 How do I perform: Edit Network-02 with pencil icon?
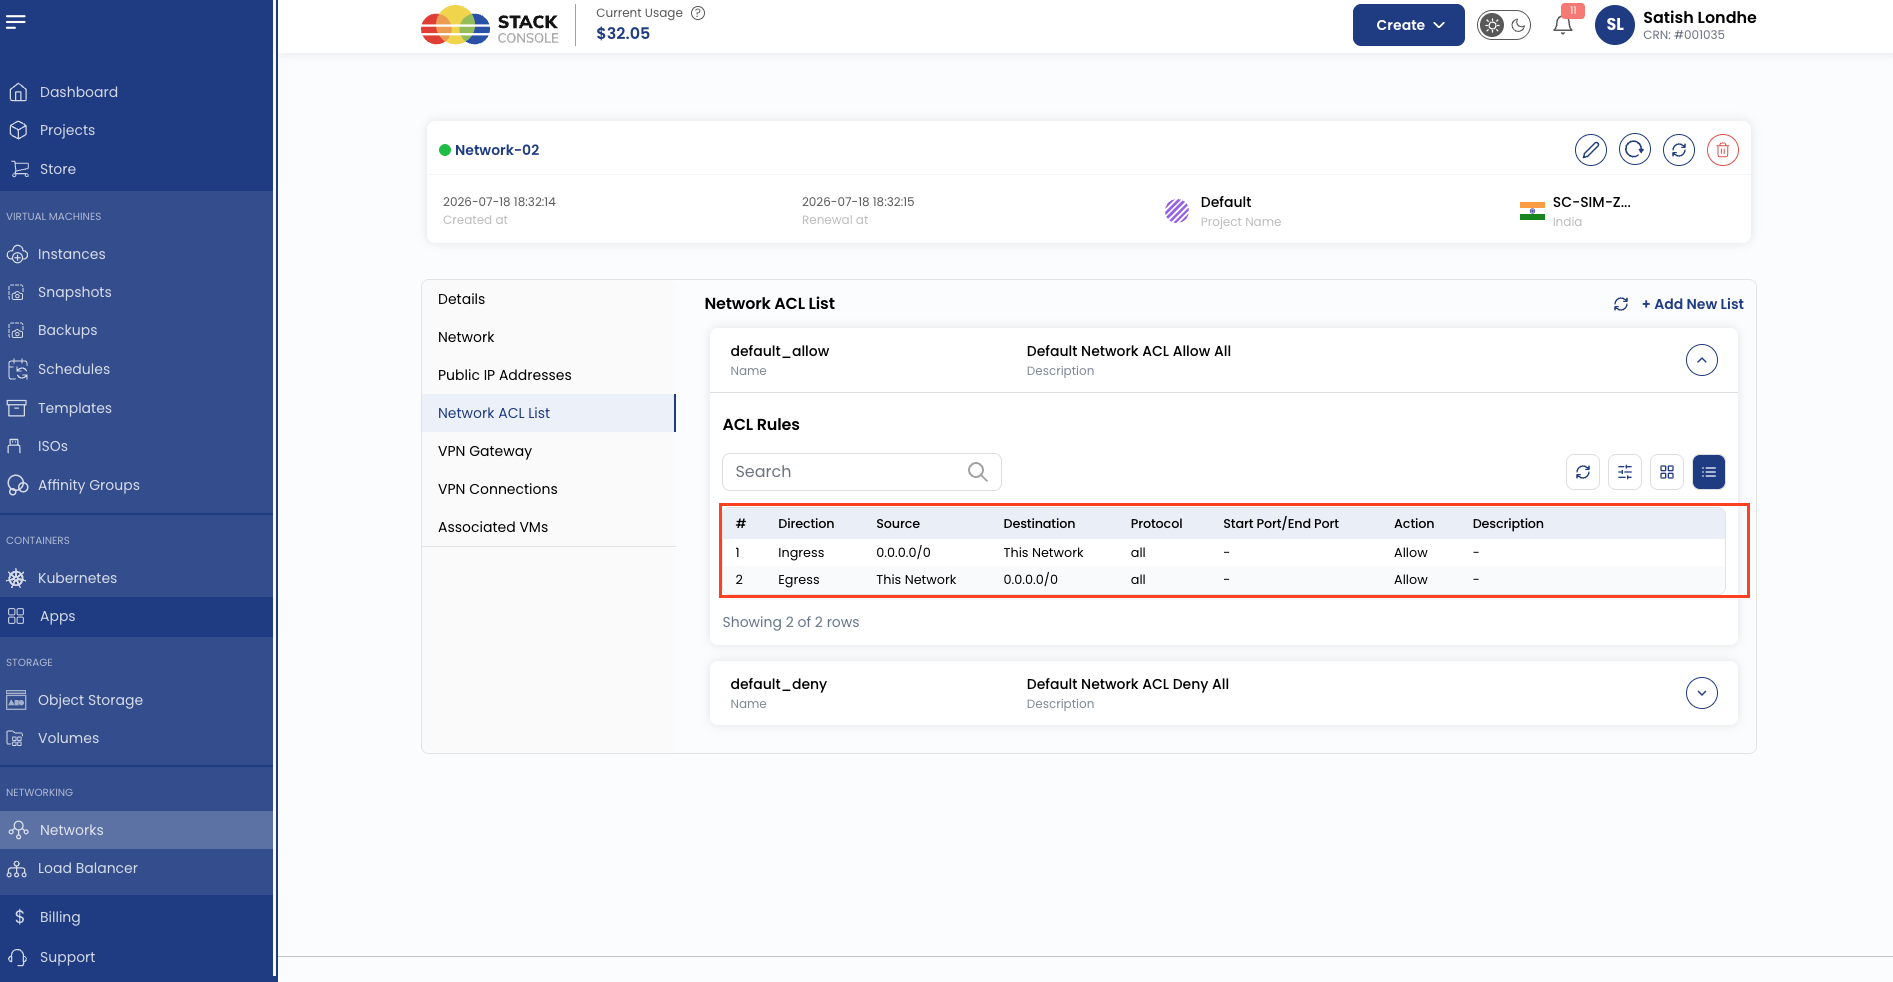1590,150
